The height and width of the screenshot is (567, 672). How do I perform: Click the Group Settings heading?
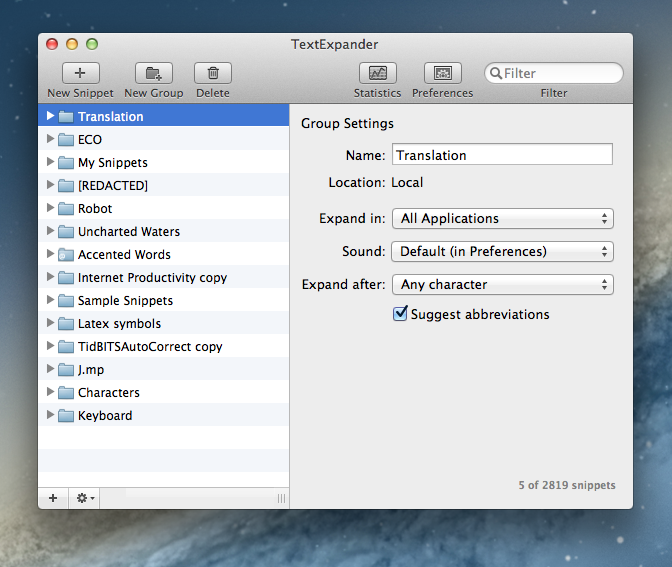click(347, 123)
